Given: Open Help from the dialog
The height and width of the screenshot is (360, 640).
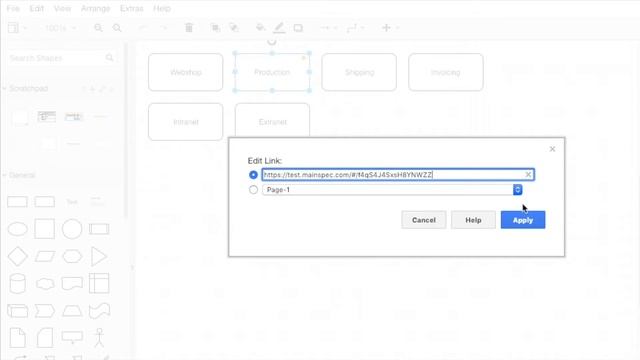Looking at the screenshot, I should click(x=473, y=220).
